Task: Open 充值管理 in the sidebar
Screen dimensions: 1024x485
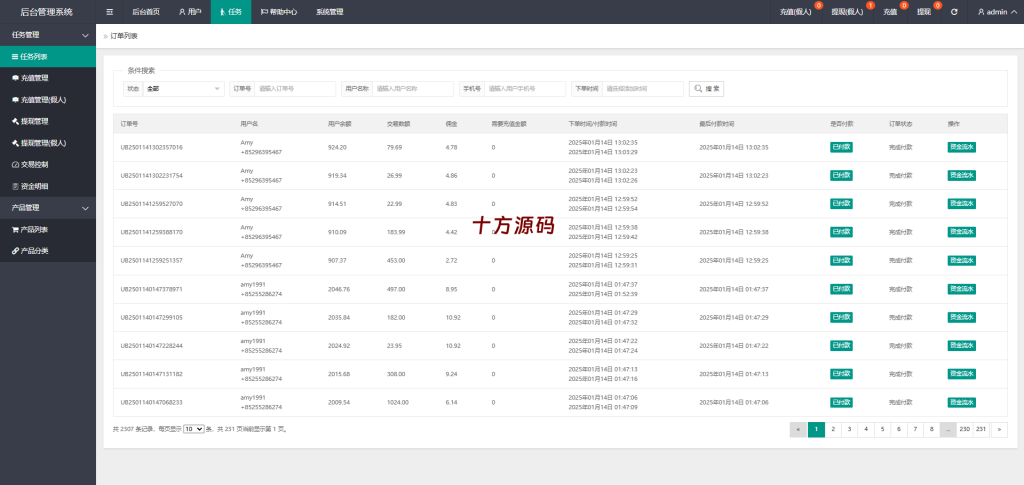Action: (48, 78)
